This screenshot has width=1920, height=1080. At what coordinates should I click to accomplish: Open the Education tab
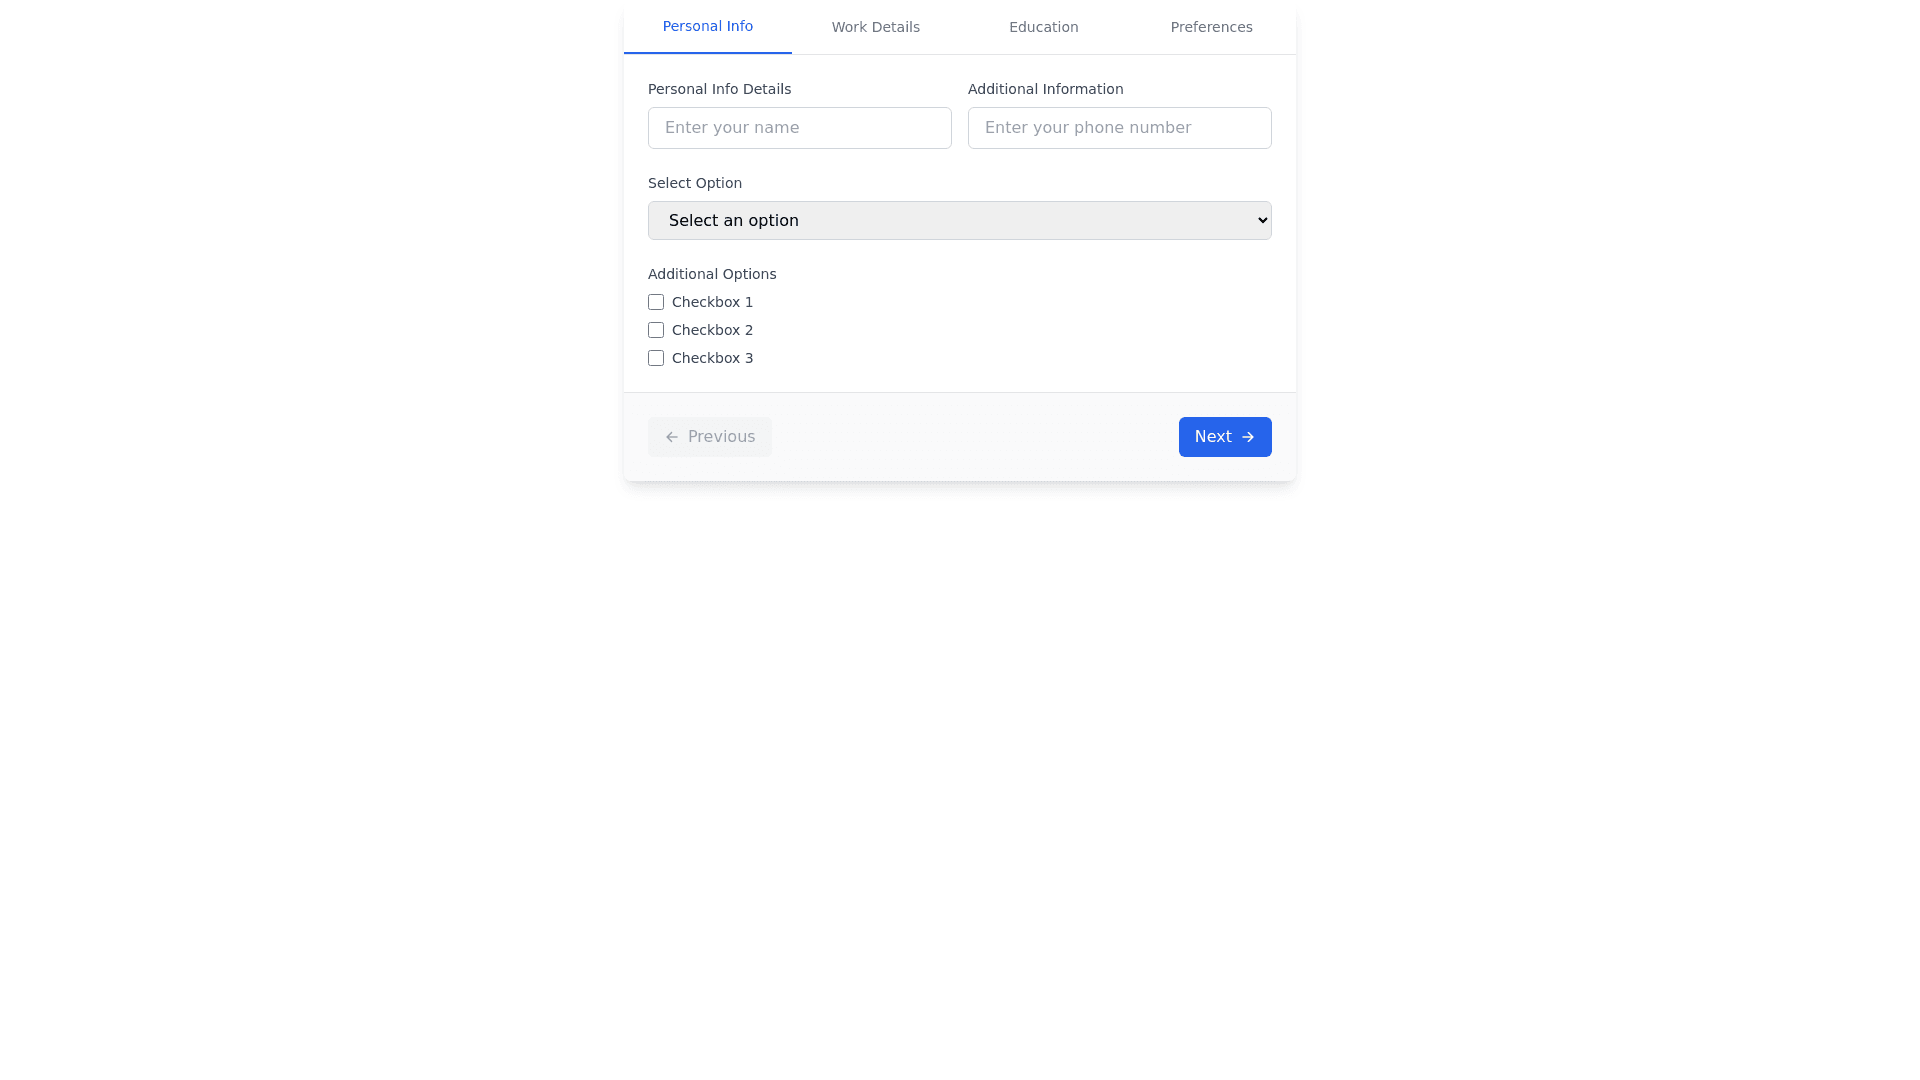point(1043,27)
